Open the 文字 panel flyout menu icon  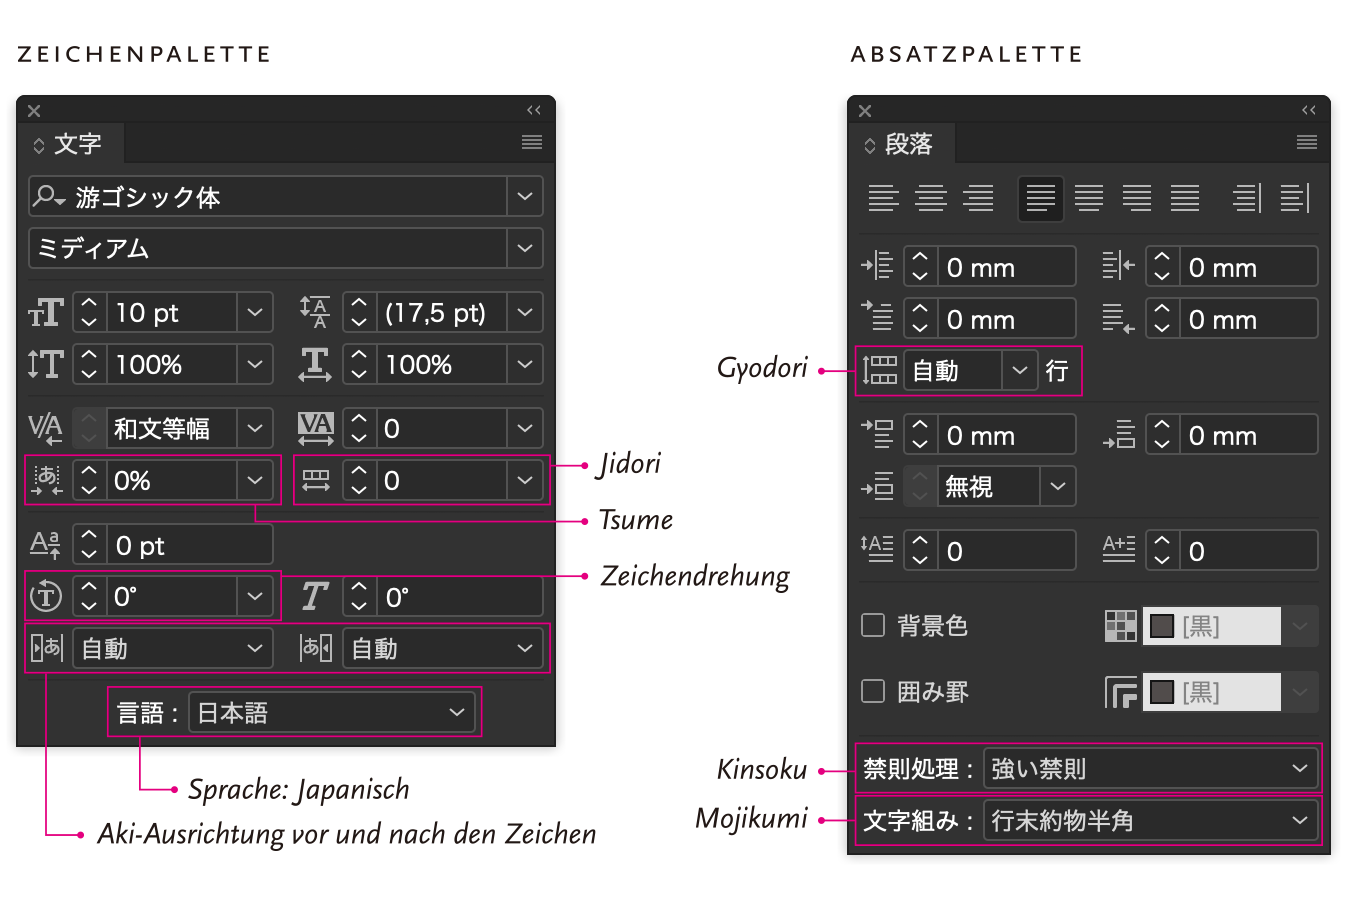tap(532, 143)
